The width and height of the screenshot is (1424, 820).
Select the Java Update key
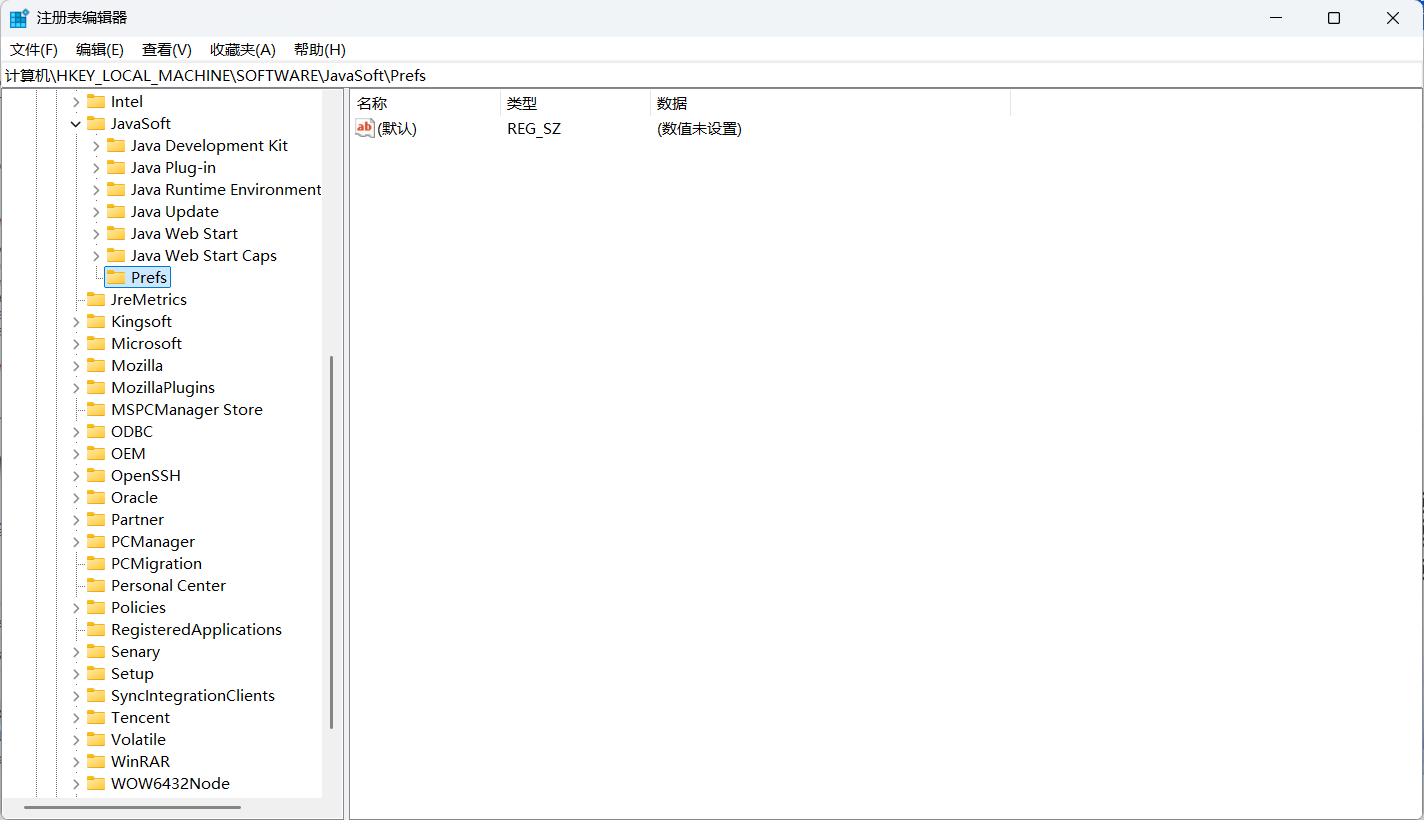click(x=174, y=211)
